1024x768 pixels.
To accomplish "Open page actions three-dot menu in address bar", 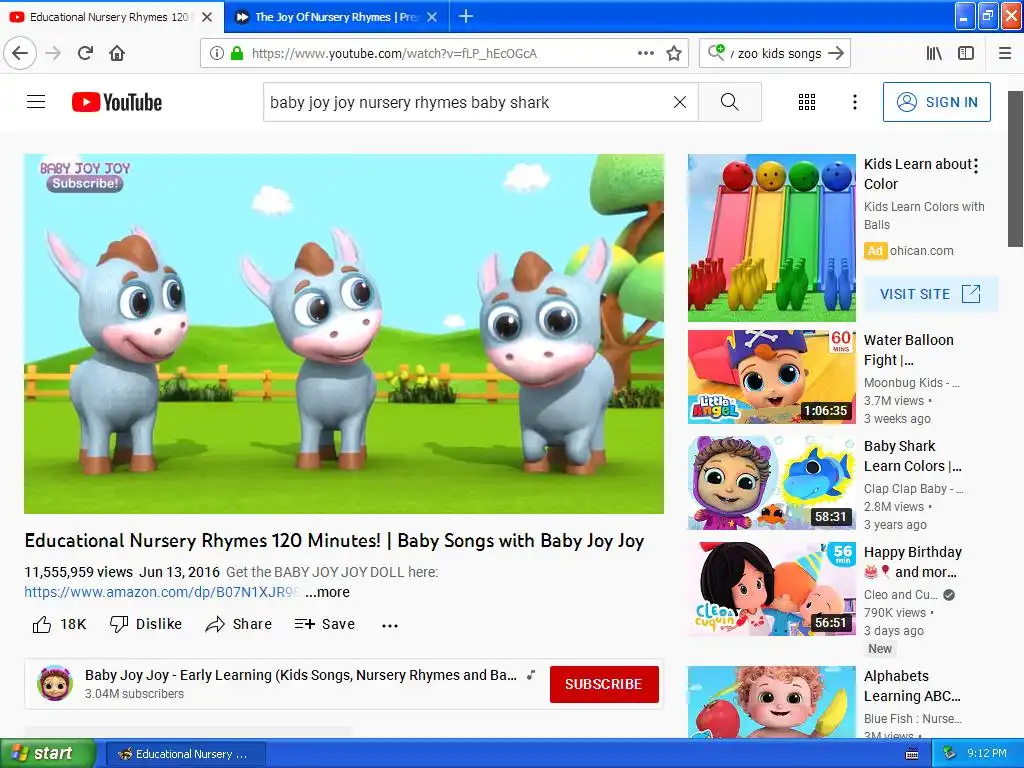I will pyautogui.click(x=646, y=53).
